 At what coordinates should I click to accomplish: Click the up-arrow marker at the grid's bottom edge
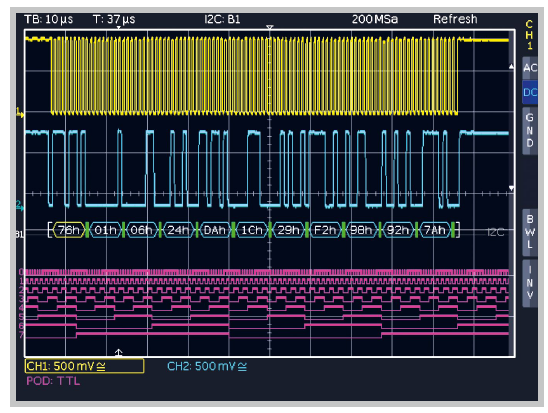point(118,353)
